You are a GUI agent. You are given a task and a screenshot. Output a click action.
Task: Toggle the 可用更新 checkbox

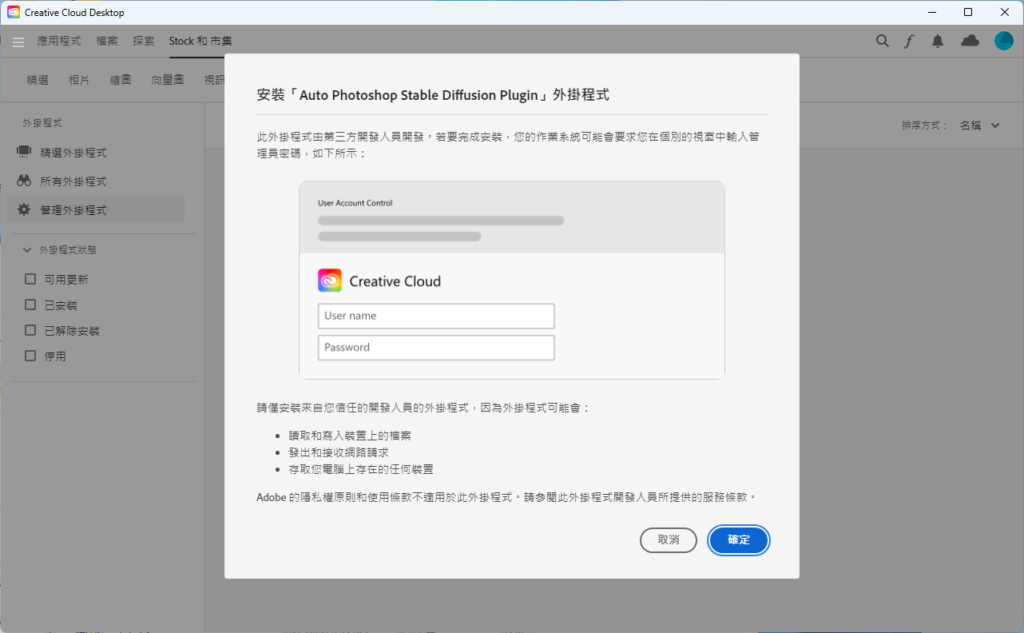(30, 279)
